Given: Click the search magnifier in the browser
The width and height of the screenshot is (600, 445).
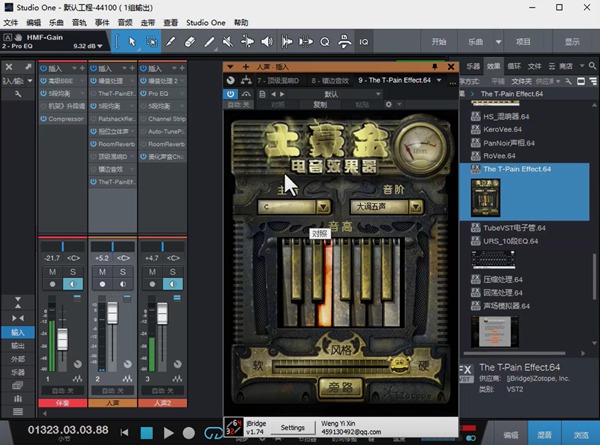Looking at the screenshot, I should (x=592, y=66).
